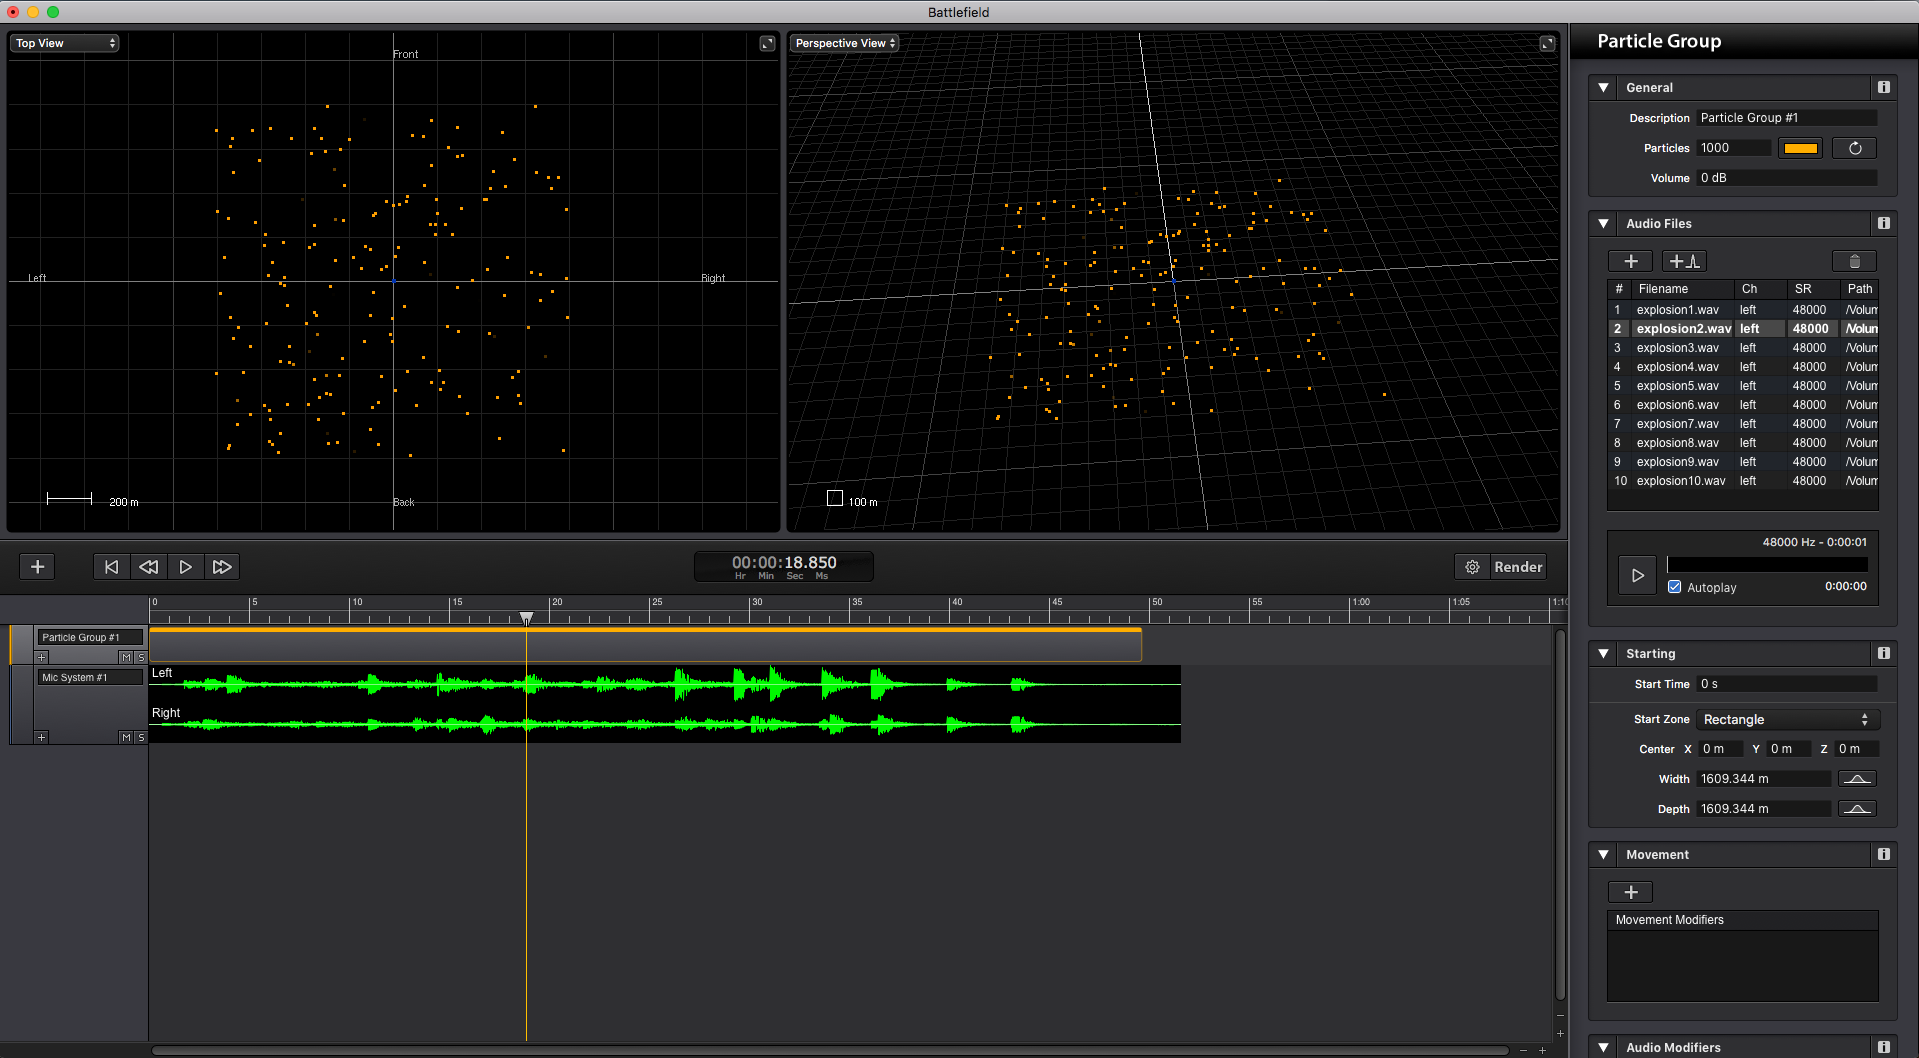This screenshot has height=1058, width=1919.
Task: Click the plus on Mic System #1 track
Action: (41, 737)
